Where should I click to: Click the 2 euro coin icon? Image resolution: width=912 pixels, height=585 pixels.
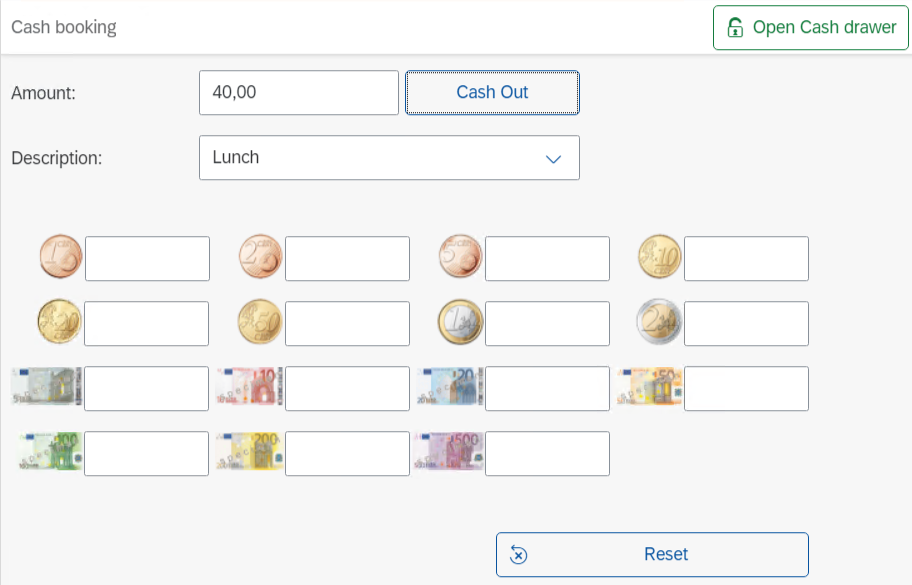[x=660, y=323]
